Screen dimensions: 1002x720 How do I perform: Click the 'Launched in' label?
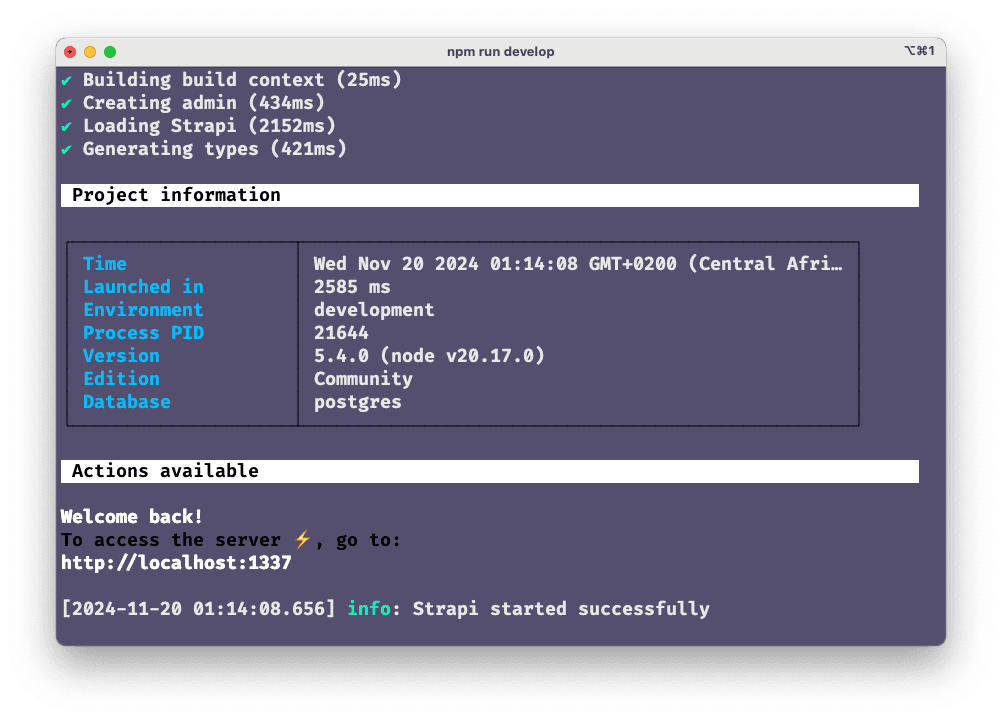(144, 287)
